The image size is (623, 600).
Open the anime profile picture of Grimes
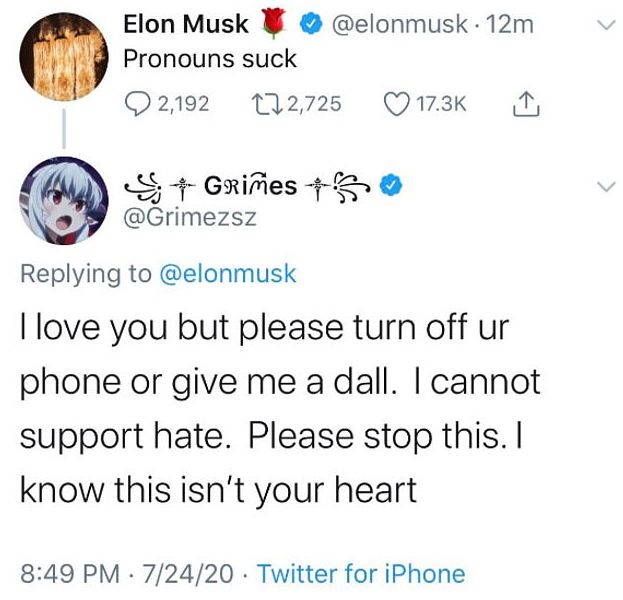pyautogui.click(x=64, y=201)
